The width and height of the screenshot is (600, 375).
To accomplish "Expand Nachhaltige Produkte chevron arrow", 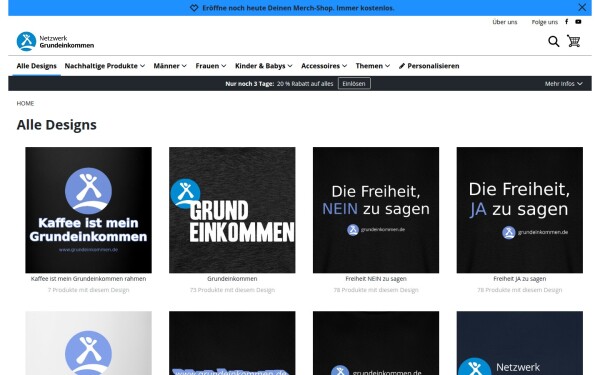I will pos(142,66).
